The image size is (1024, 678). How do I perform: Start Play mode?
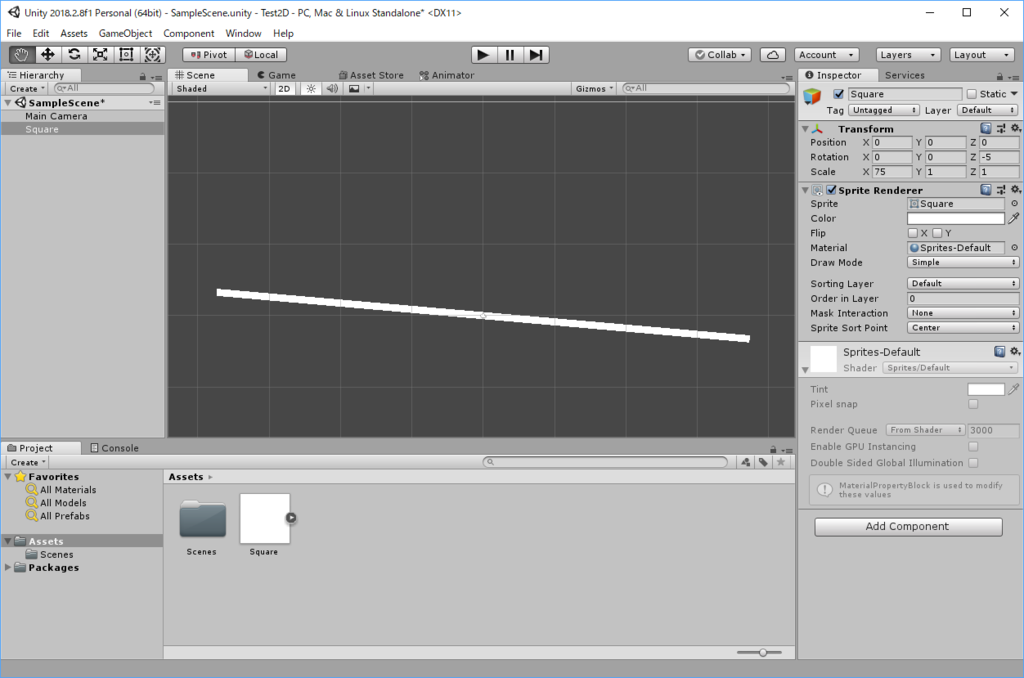point(483,55)
